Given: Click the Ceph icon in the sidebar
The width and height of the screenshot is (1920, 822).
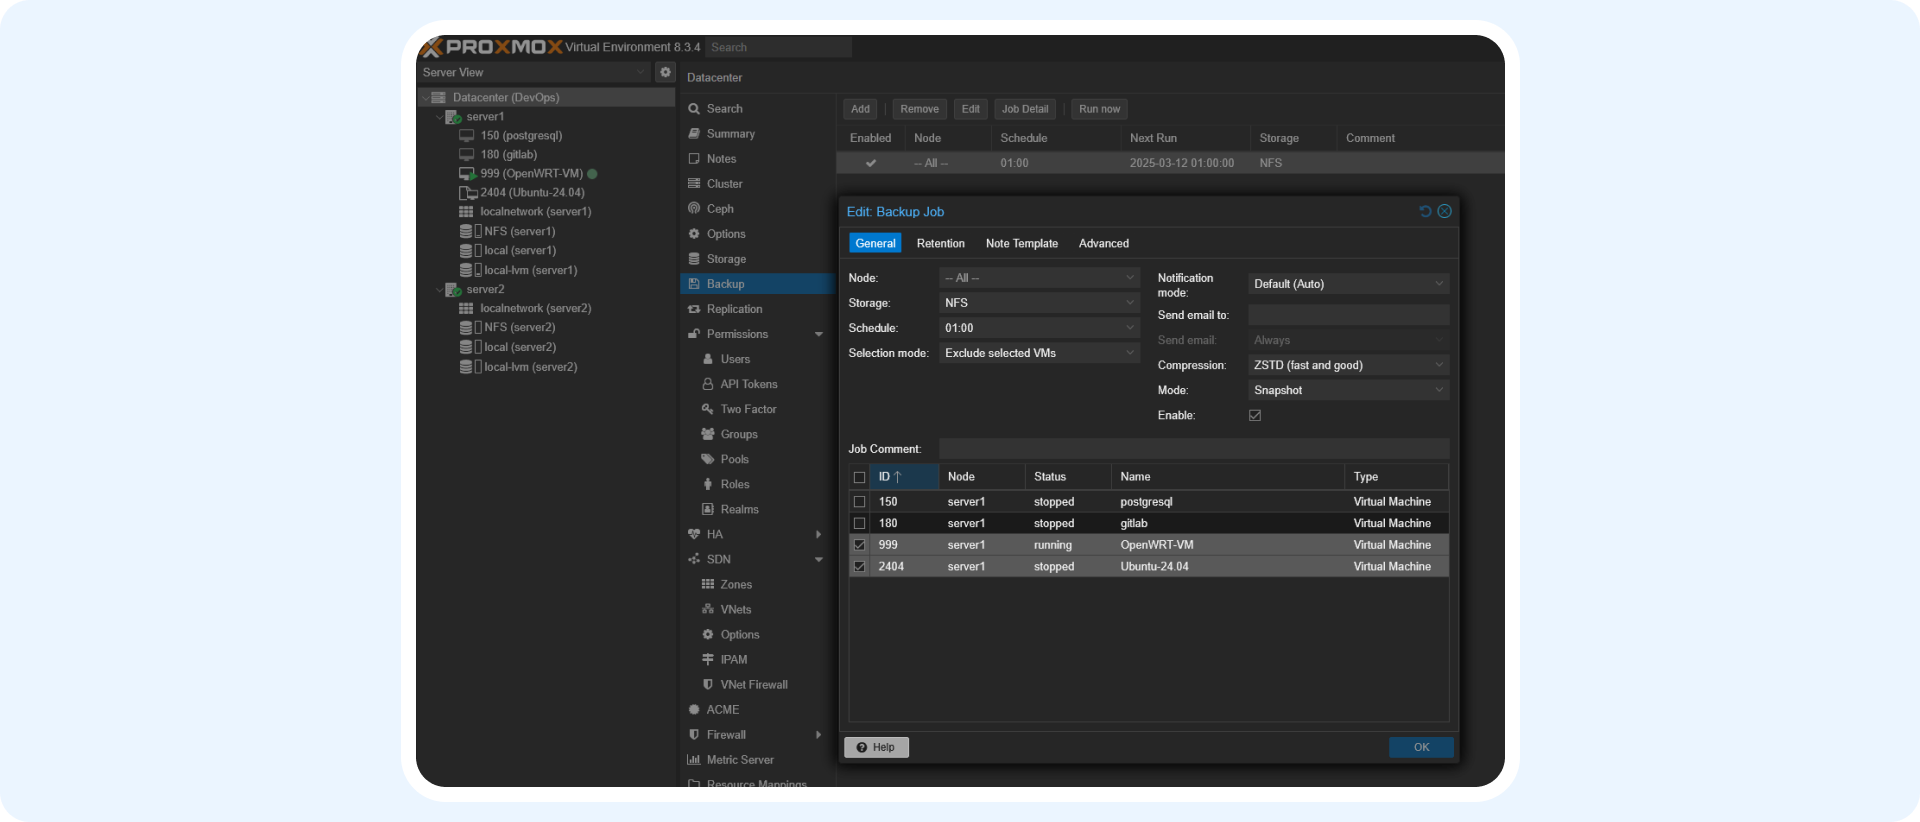Looking at the screenshot, I should [694, 209].
